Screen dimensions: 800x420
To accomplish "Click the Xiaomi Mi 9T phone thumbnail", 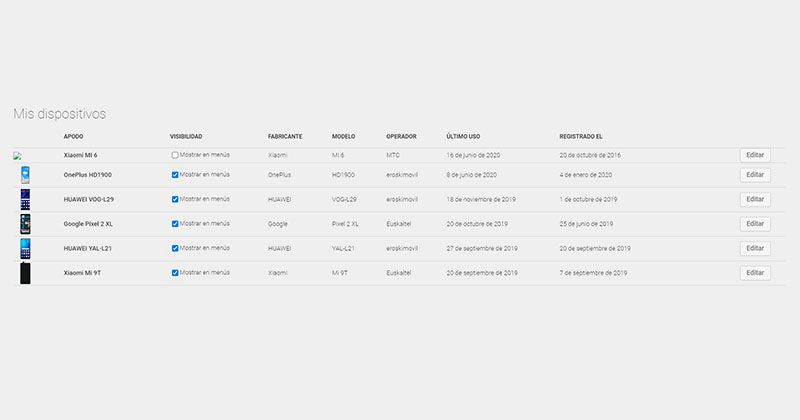I will 25,273.
